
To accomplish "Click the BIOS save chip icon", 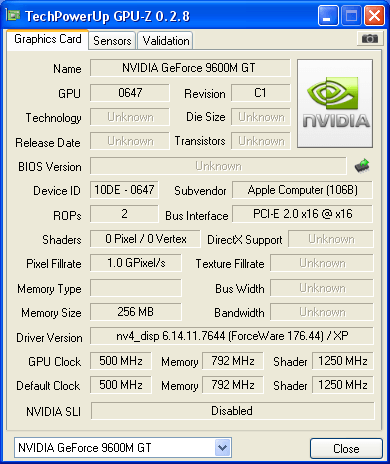I will tap(362, 166).
